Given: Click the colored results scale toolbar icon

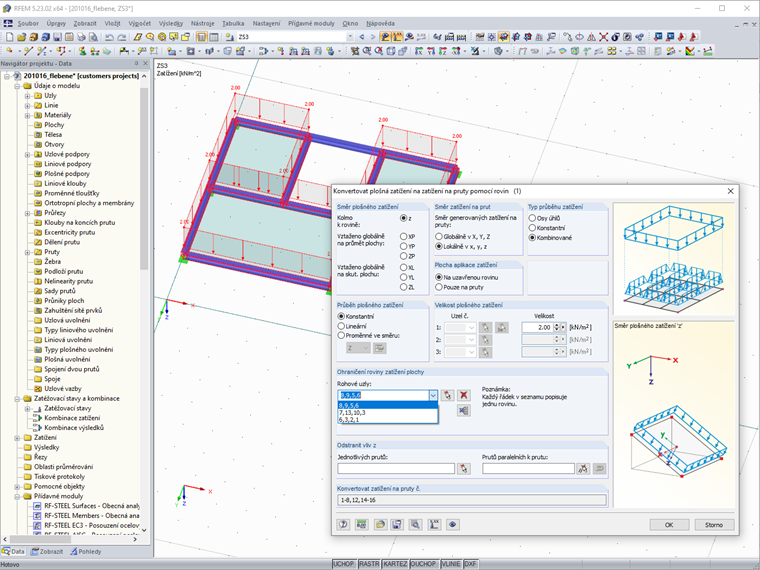Looking at the screenshot, I should [x=690, y=51].
